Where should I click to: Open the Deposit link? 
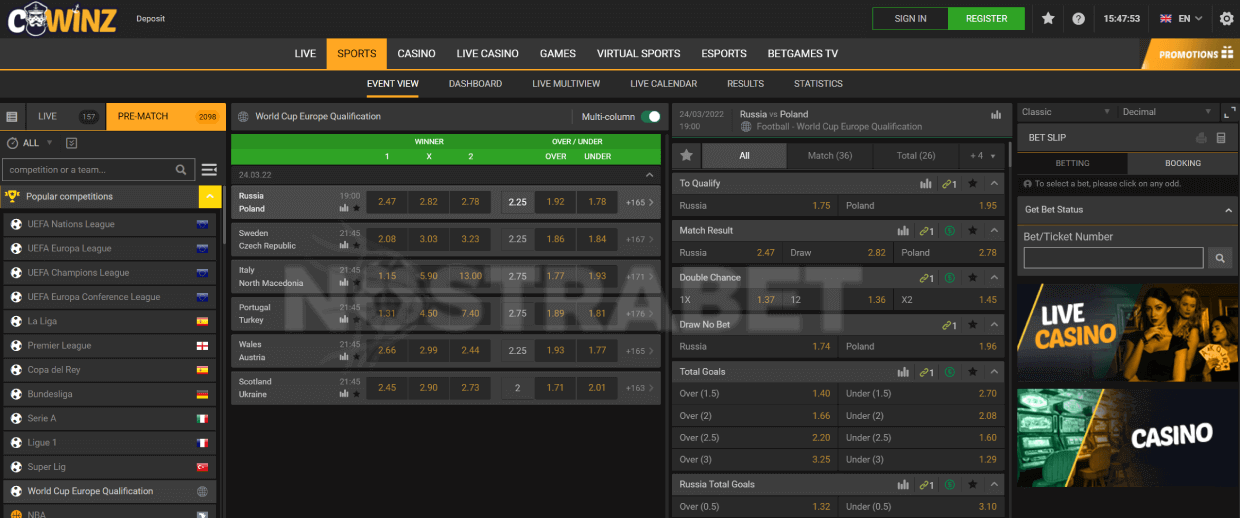150,19
